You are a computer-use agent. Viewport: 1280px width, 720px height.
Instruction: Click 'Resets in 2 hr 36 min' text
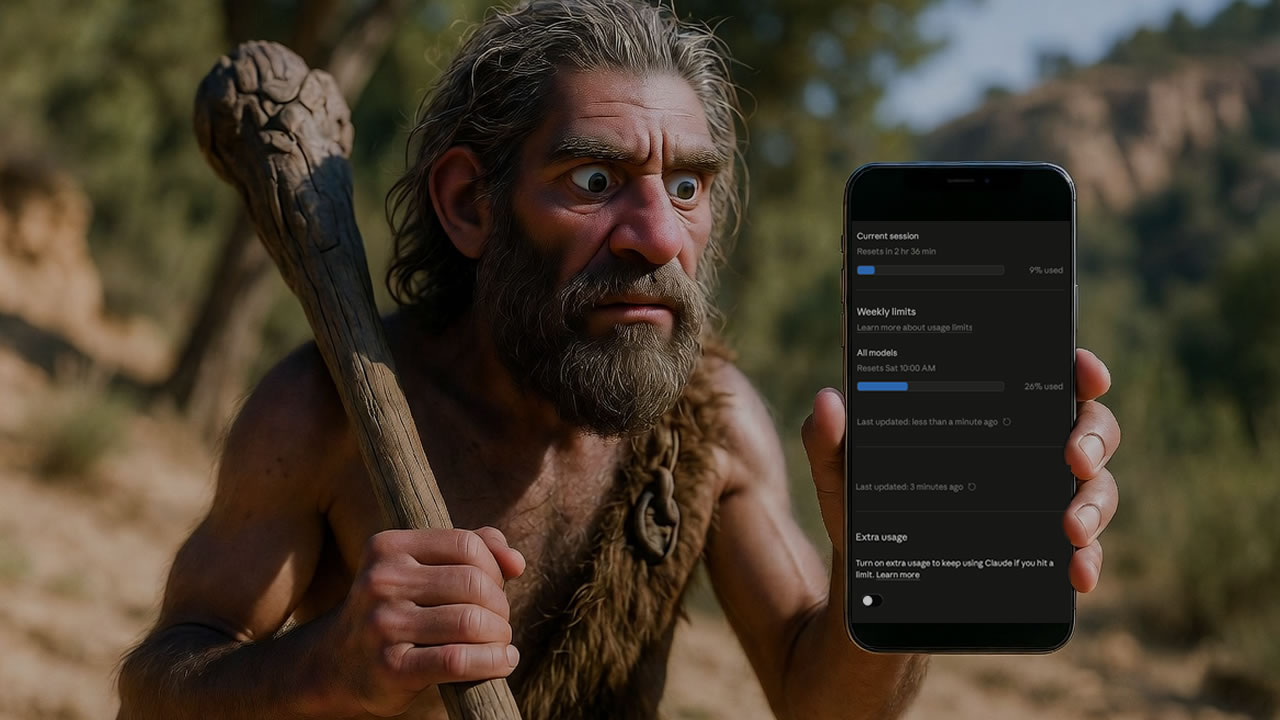[x=896, y=252]
